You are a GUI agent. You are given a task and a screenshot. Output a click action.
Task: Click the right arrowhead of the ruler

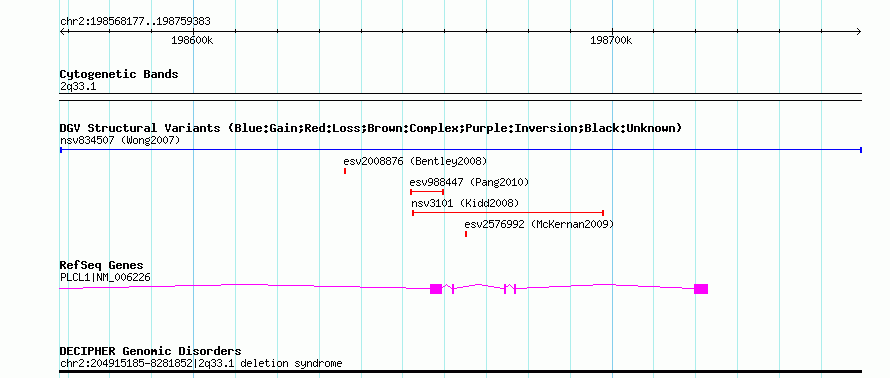859,32
